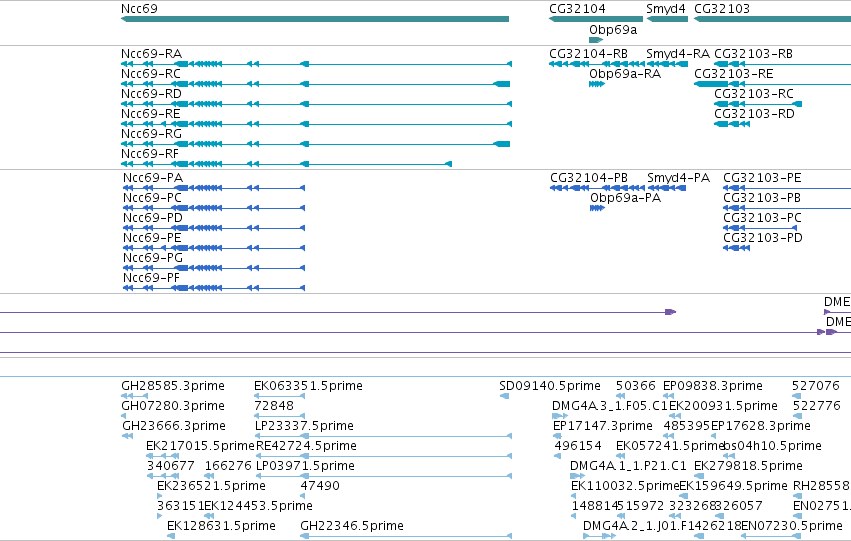Click protein CG32104-PB label
The image size is (851, 541).
coord(589,178)
